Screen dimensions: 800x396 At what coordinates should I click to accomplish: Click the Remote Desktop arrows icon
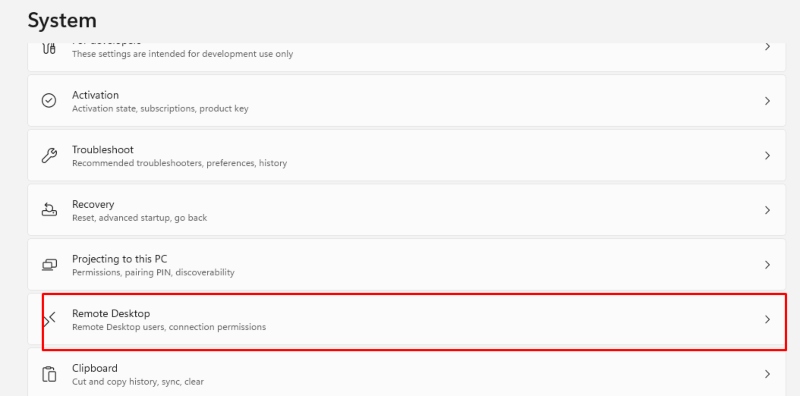click(49, 319)
